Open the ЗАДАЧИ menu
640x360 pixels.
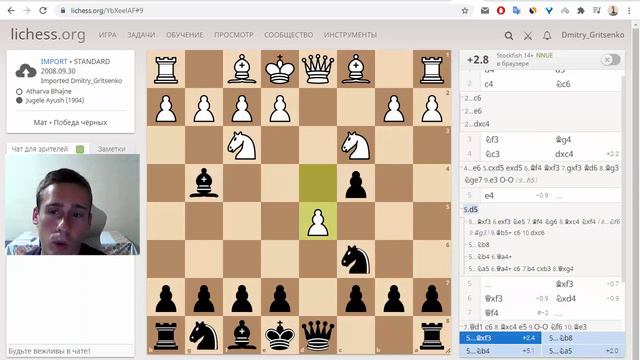[141, 35]
